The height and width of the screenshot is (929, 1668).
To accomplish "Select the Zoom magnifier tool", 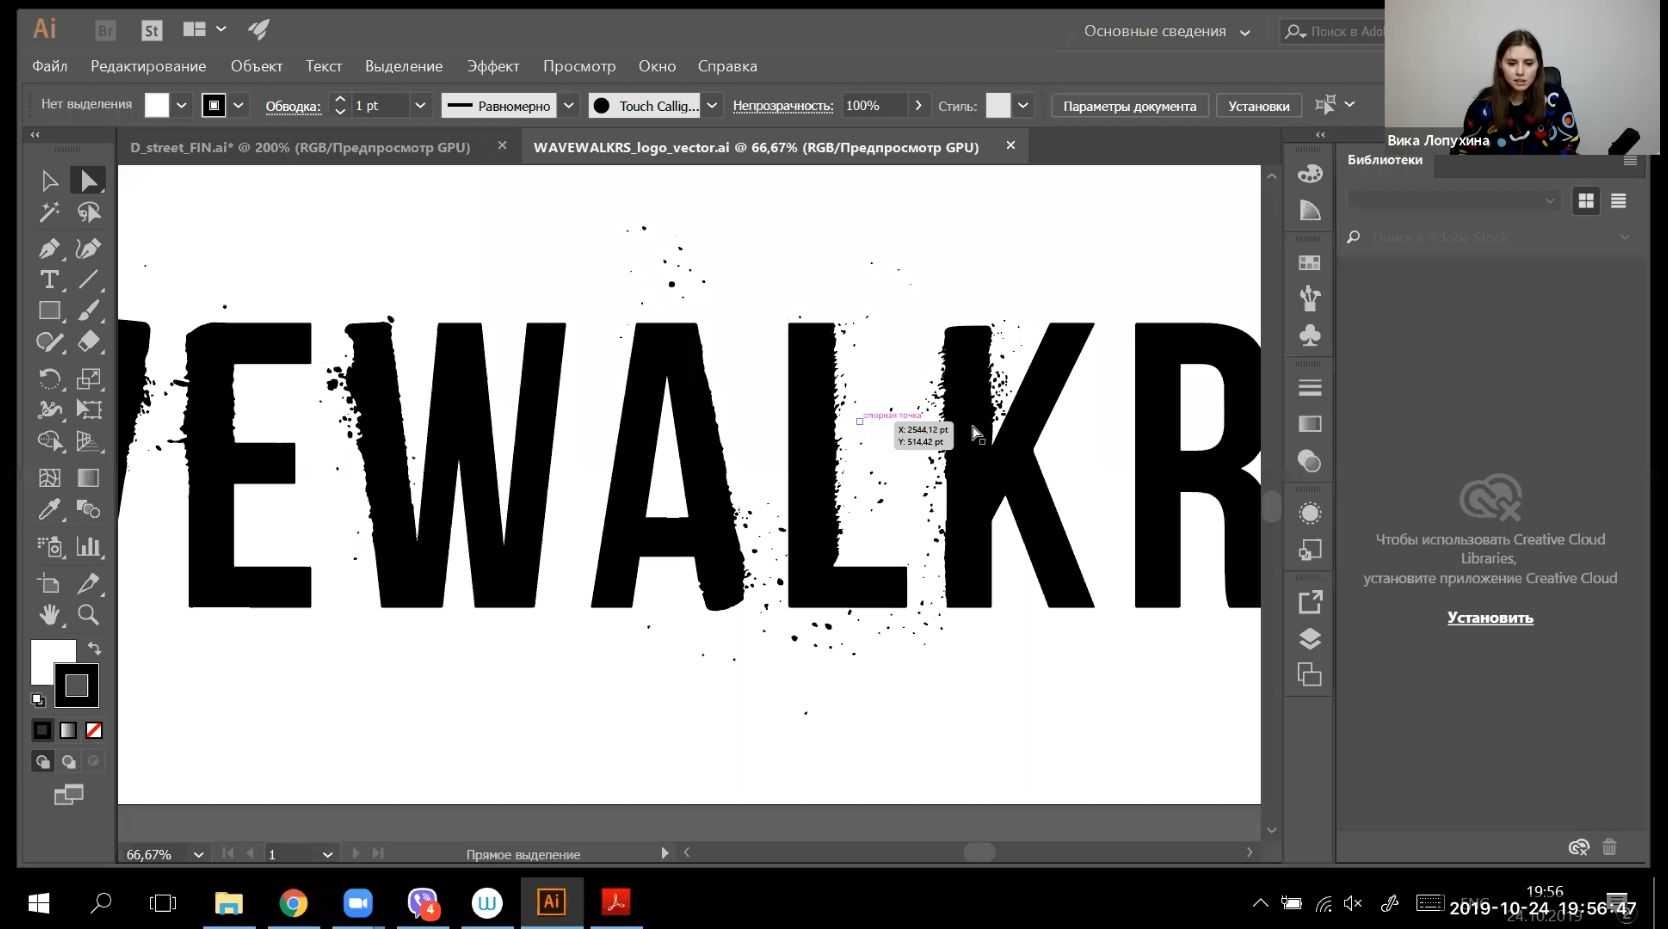I will (88, 614).
